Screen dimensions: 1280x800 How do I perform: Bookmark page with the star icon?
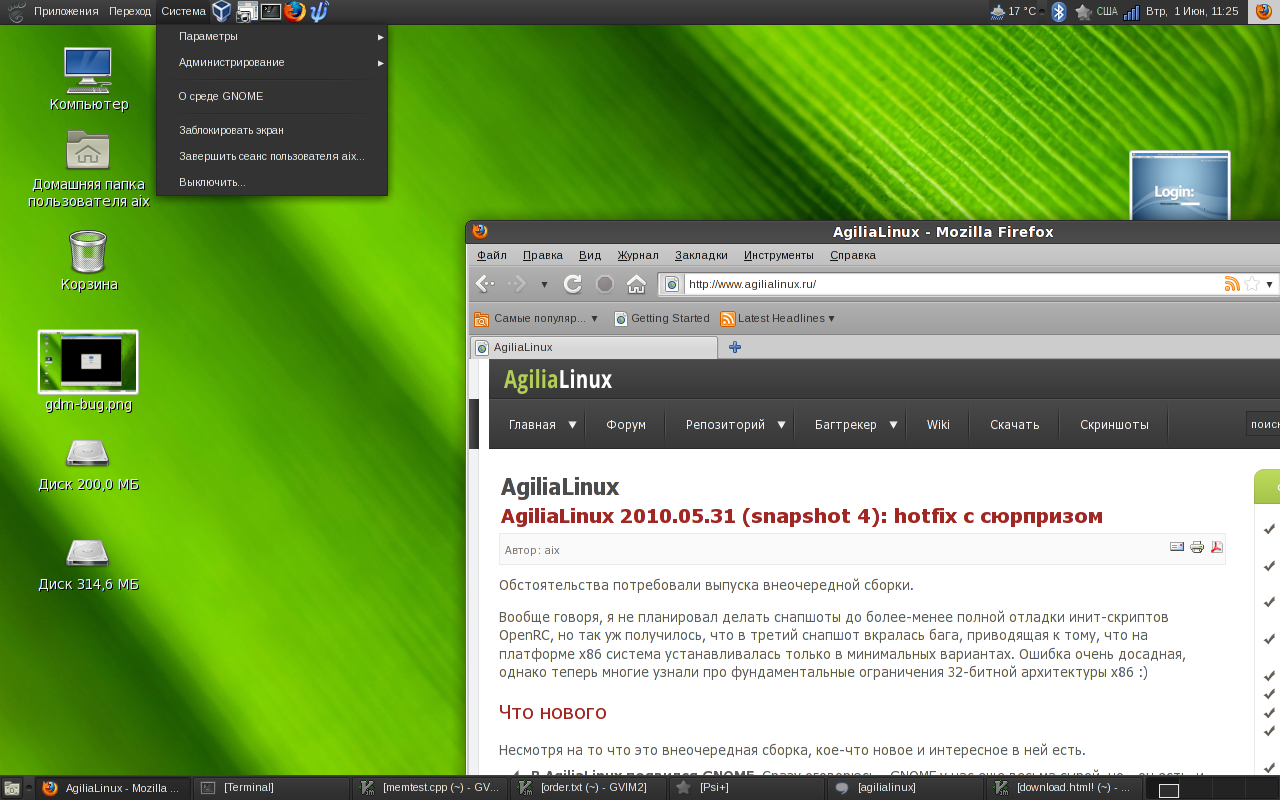point(1252,284)
